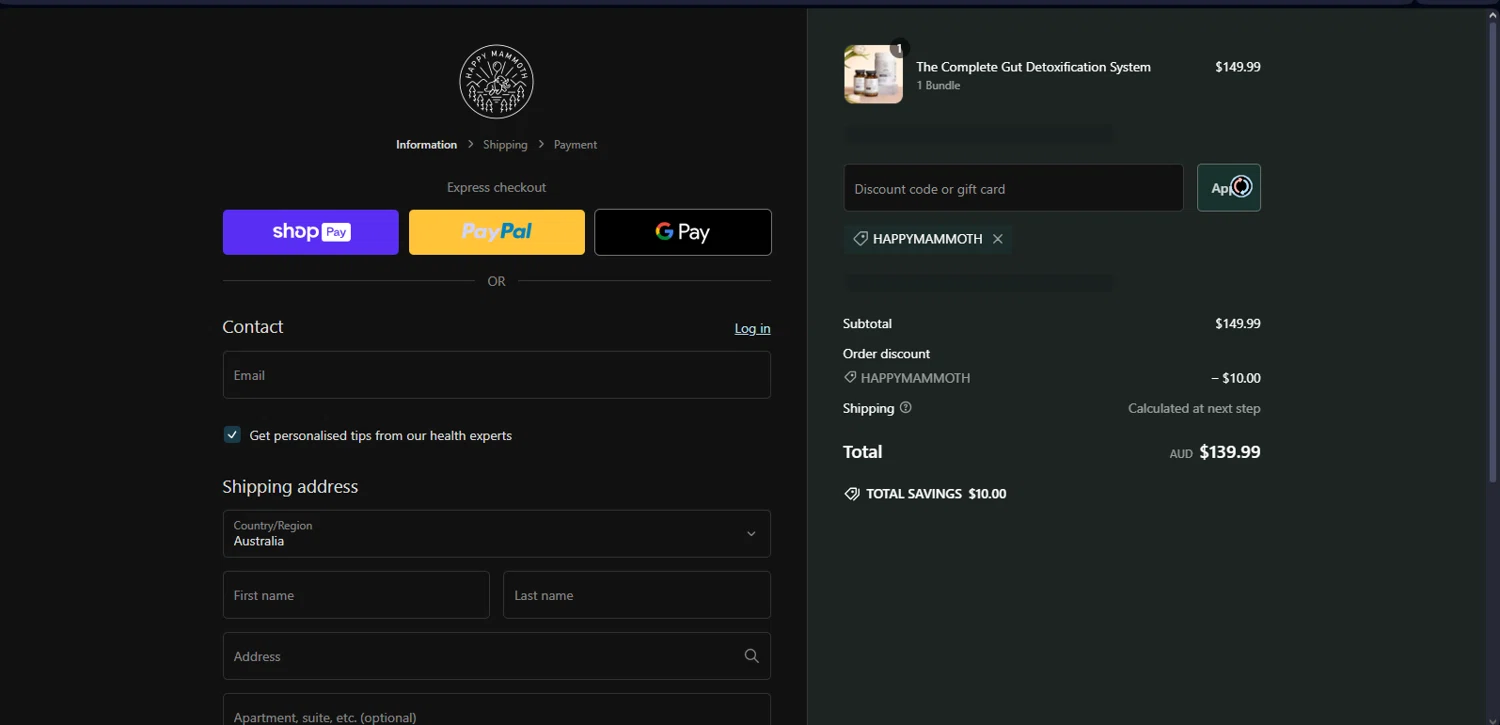Remove the HAPPYMAMMOTH discount code
The height and width of the screenshot is (725, 1500).
[998, 239]
